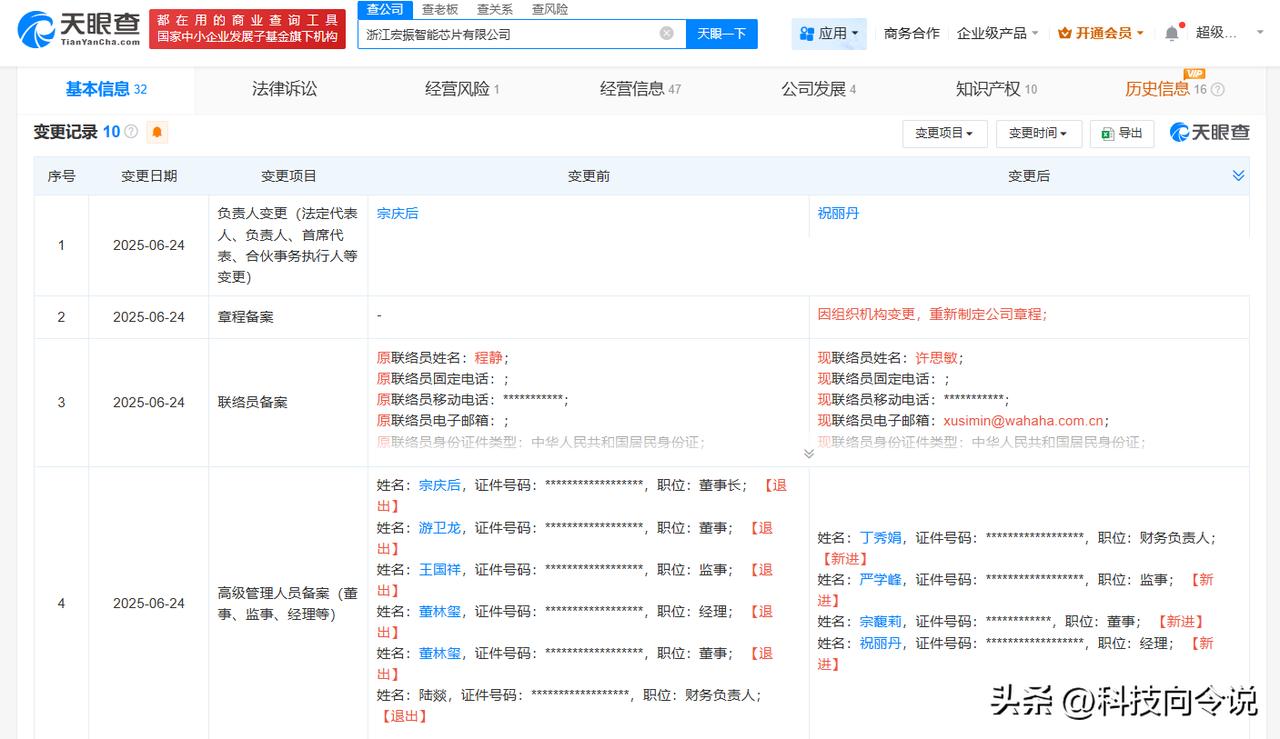Open 祝丽丹 link listed as 经理
Viewport: 1280px width, 739px height.
tap(881, 644)
